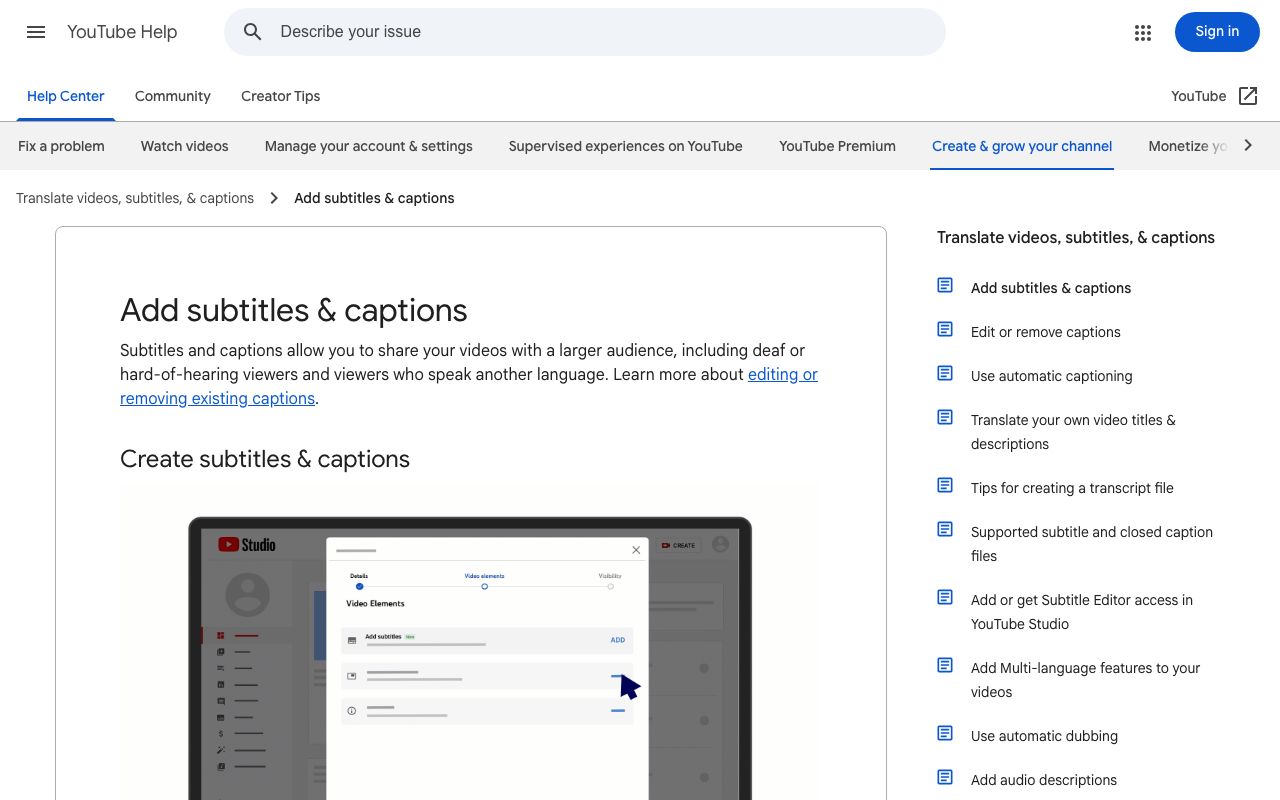
Task: Open Add Multi-language features to your videos
Action: (1086, 680)
